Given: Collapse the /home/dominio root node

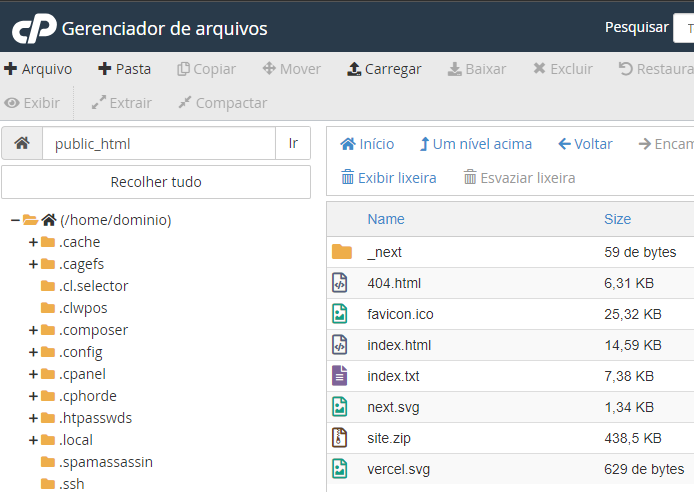Looking at the screenshot, I should click(15, 219).
